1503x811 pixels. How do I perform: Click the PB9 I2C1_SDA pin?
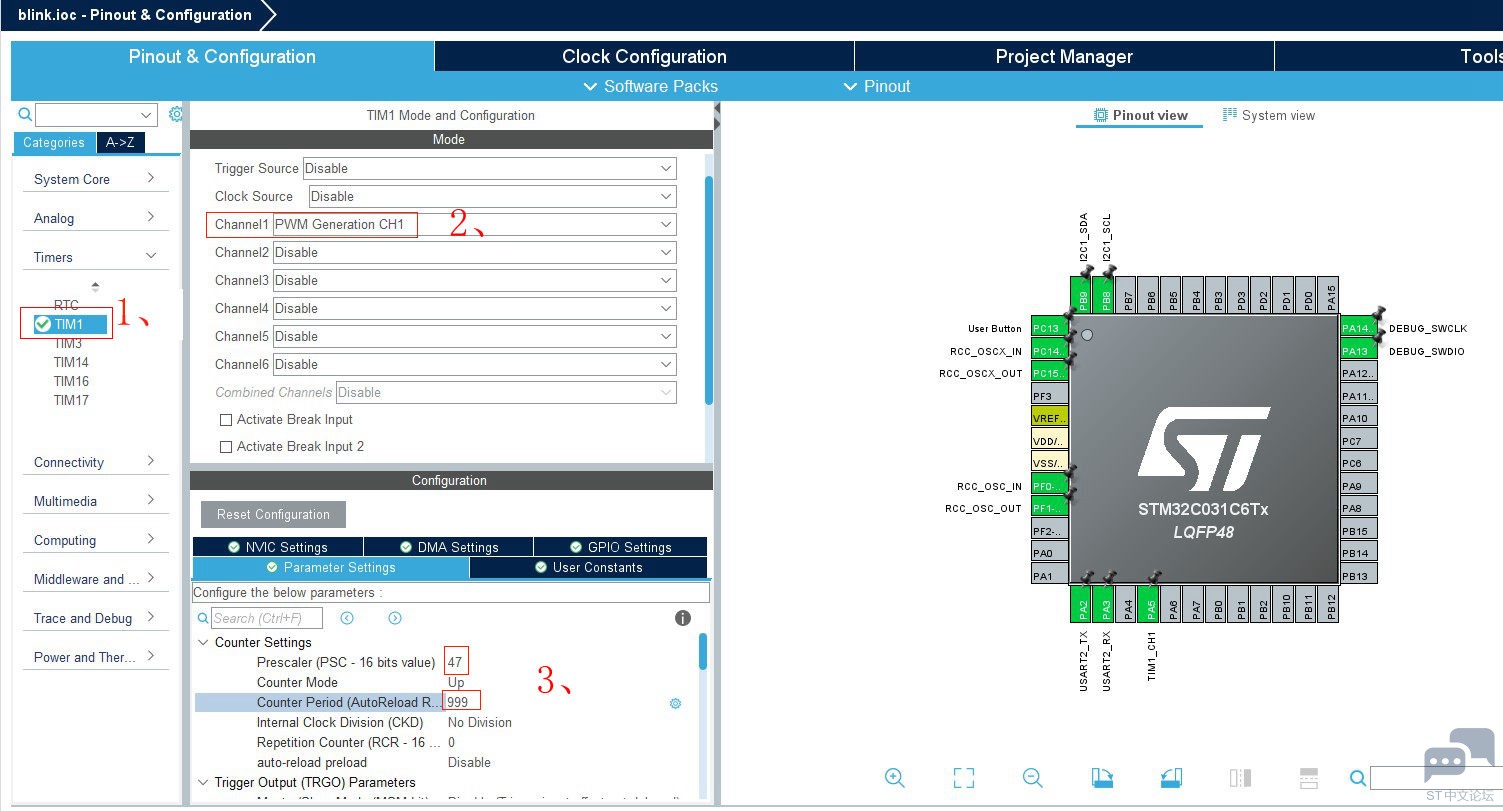tap(1082, 295)
